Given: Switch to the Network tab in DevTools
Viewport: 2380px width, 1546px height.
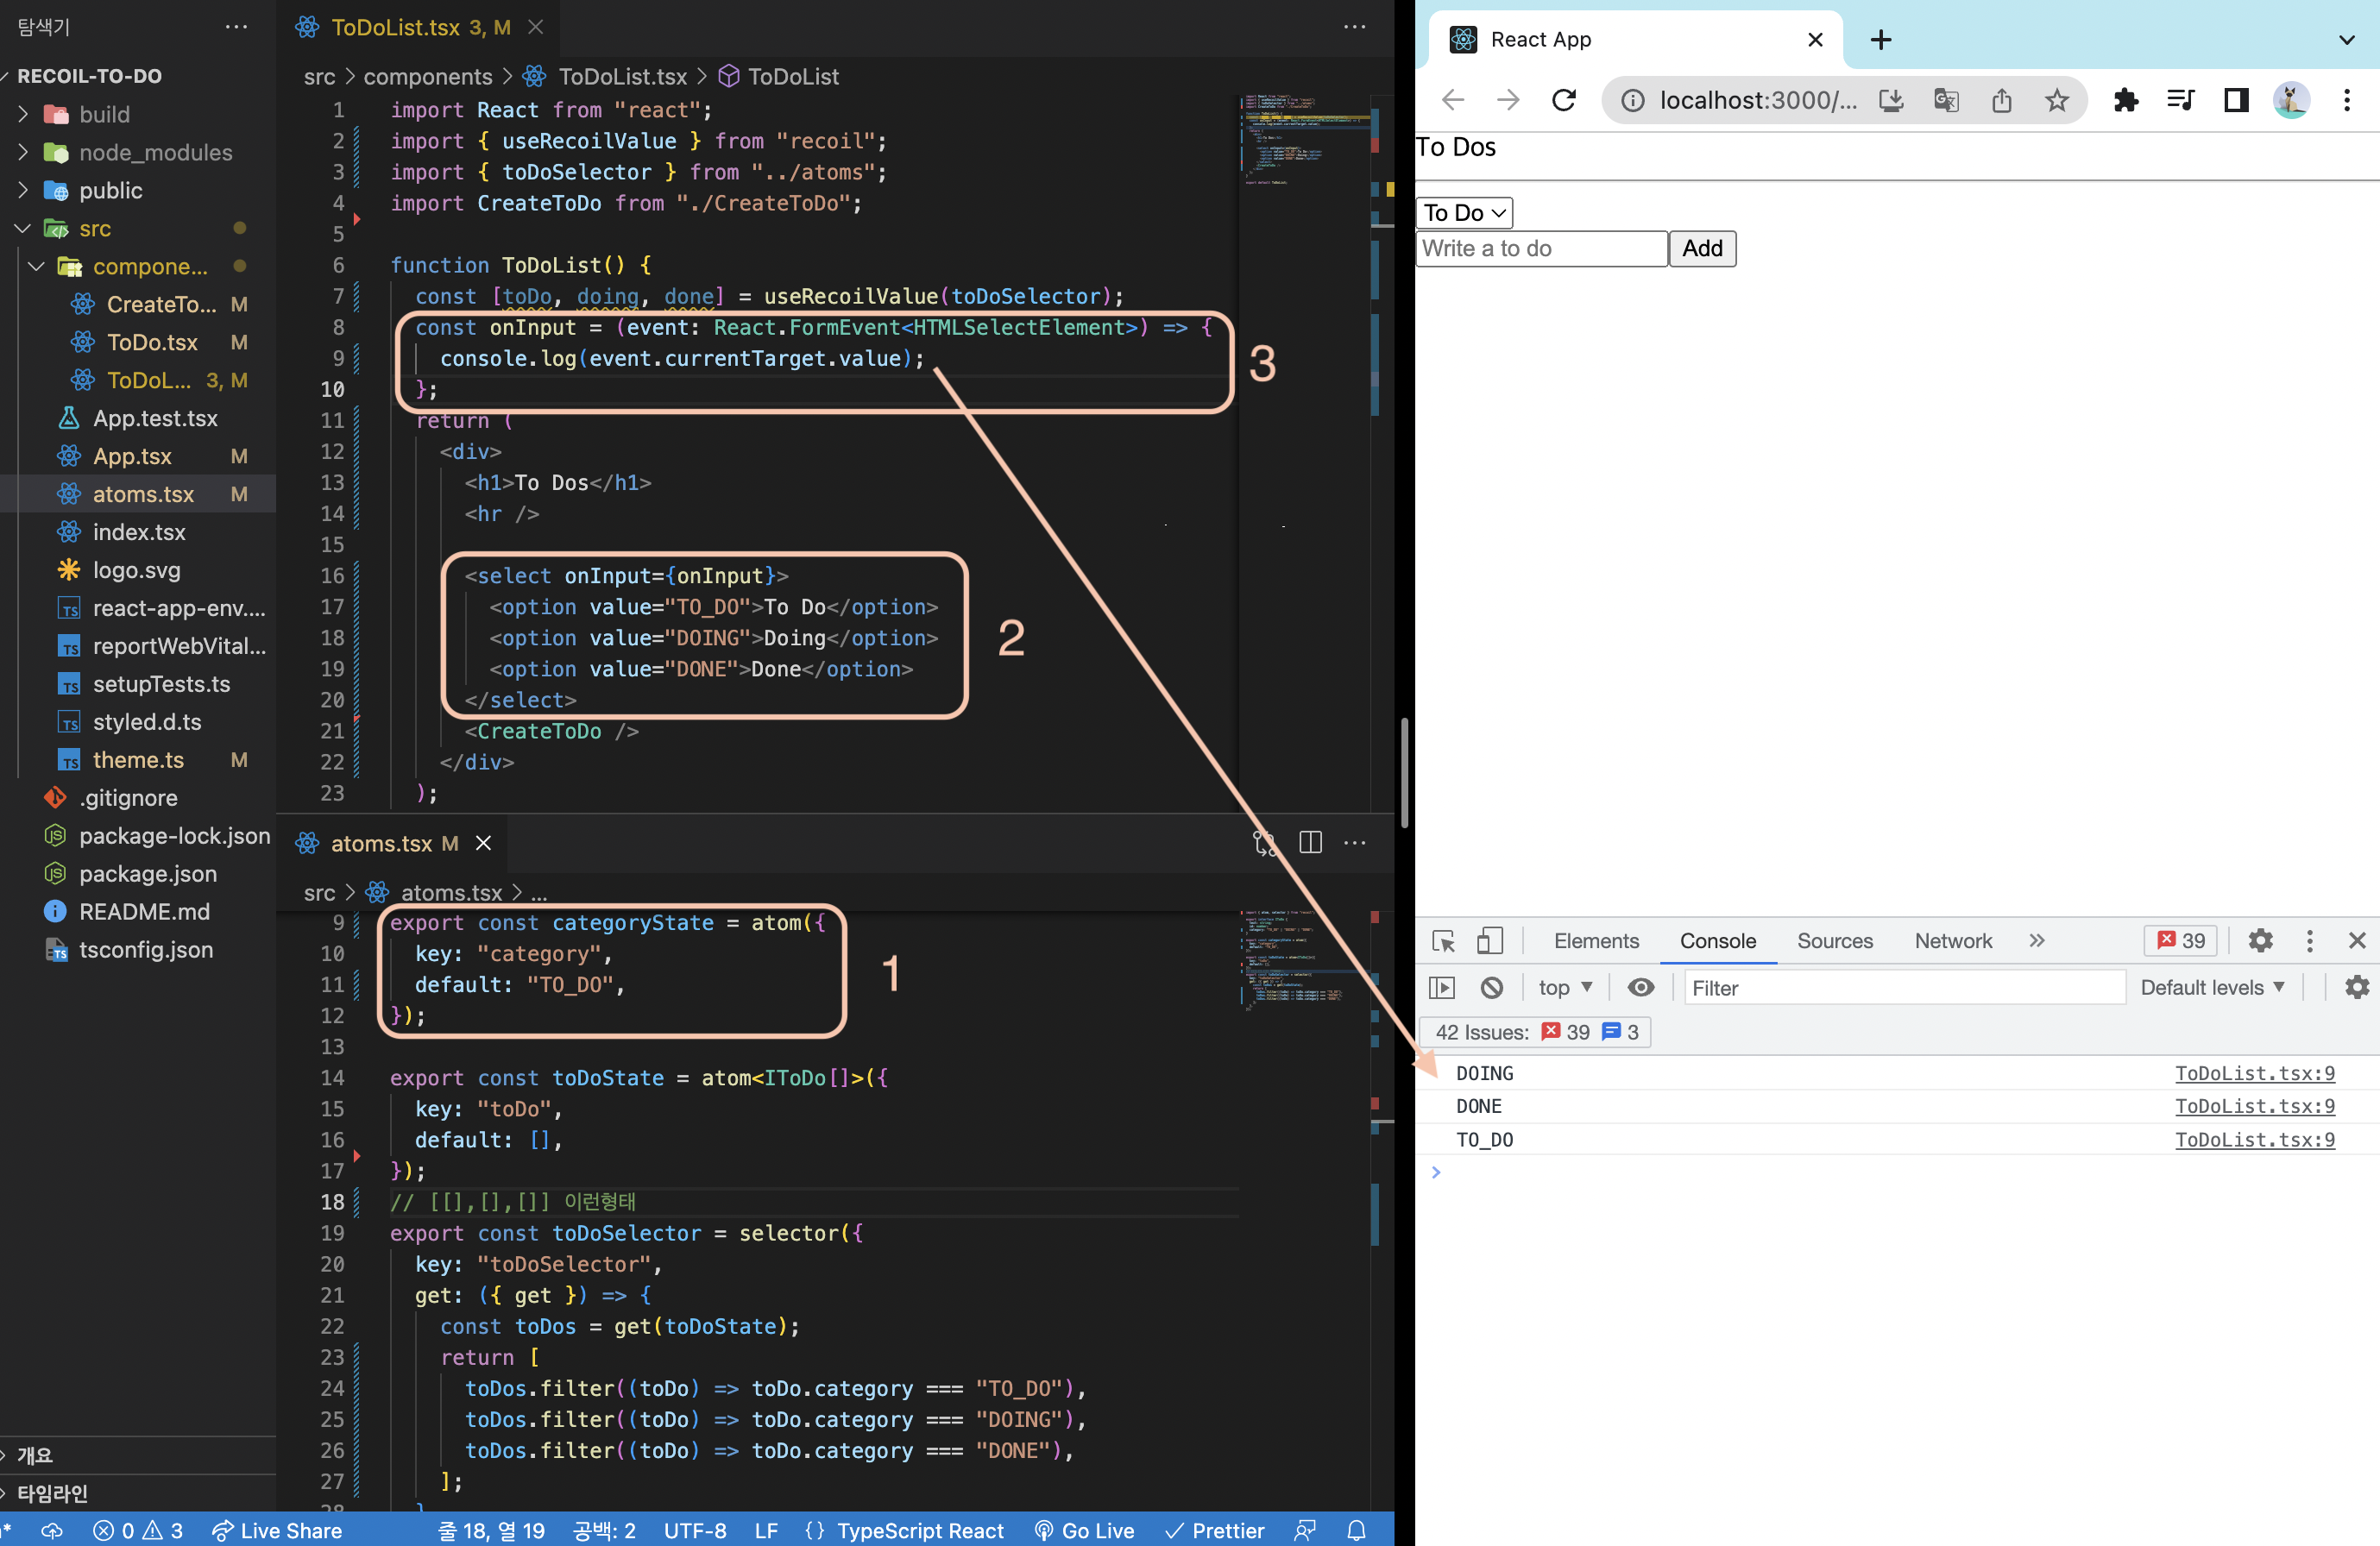Looking at the screenshot, I should coord(1952,941).
